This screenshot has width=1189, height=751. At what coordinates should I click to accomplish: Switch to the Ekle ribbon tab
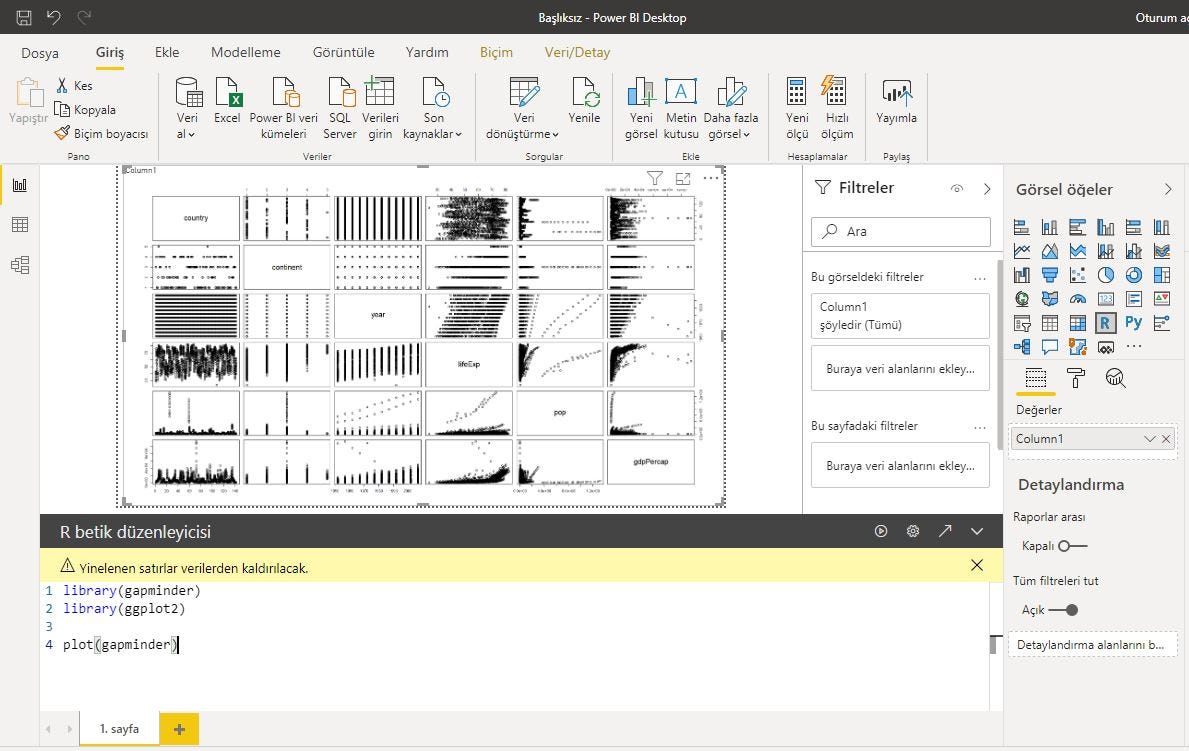(x=166, y=52)
